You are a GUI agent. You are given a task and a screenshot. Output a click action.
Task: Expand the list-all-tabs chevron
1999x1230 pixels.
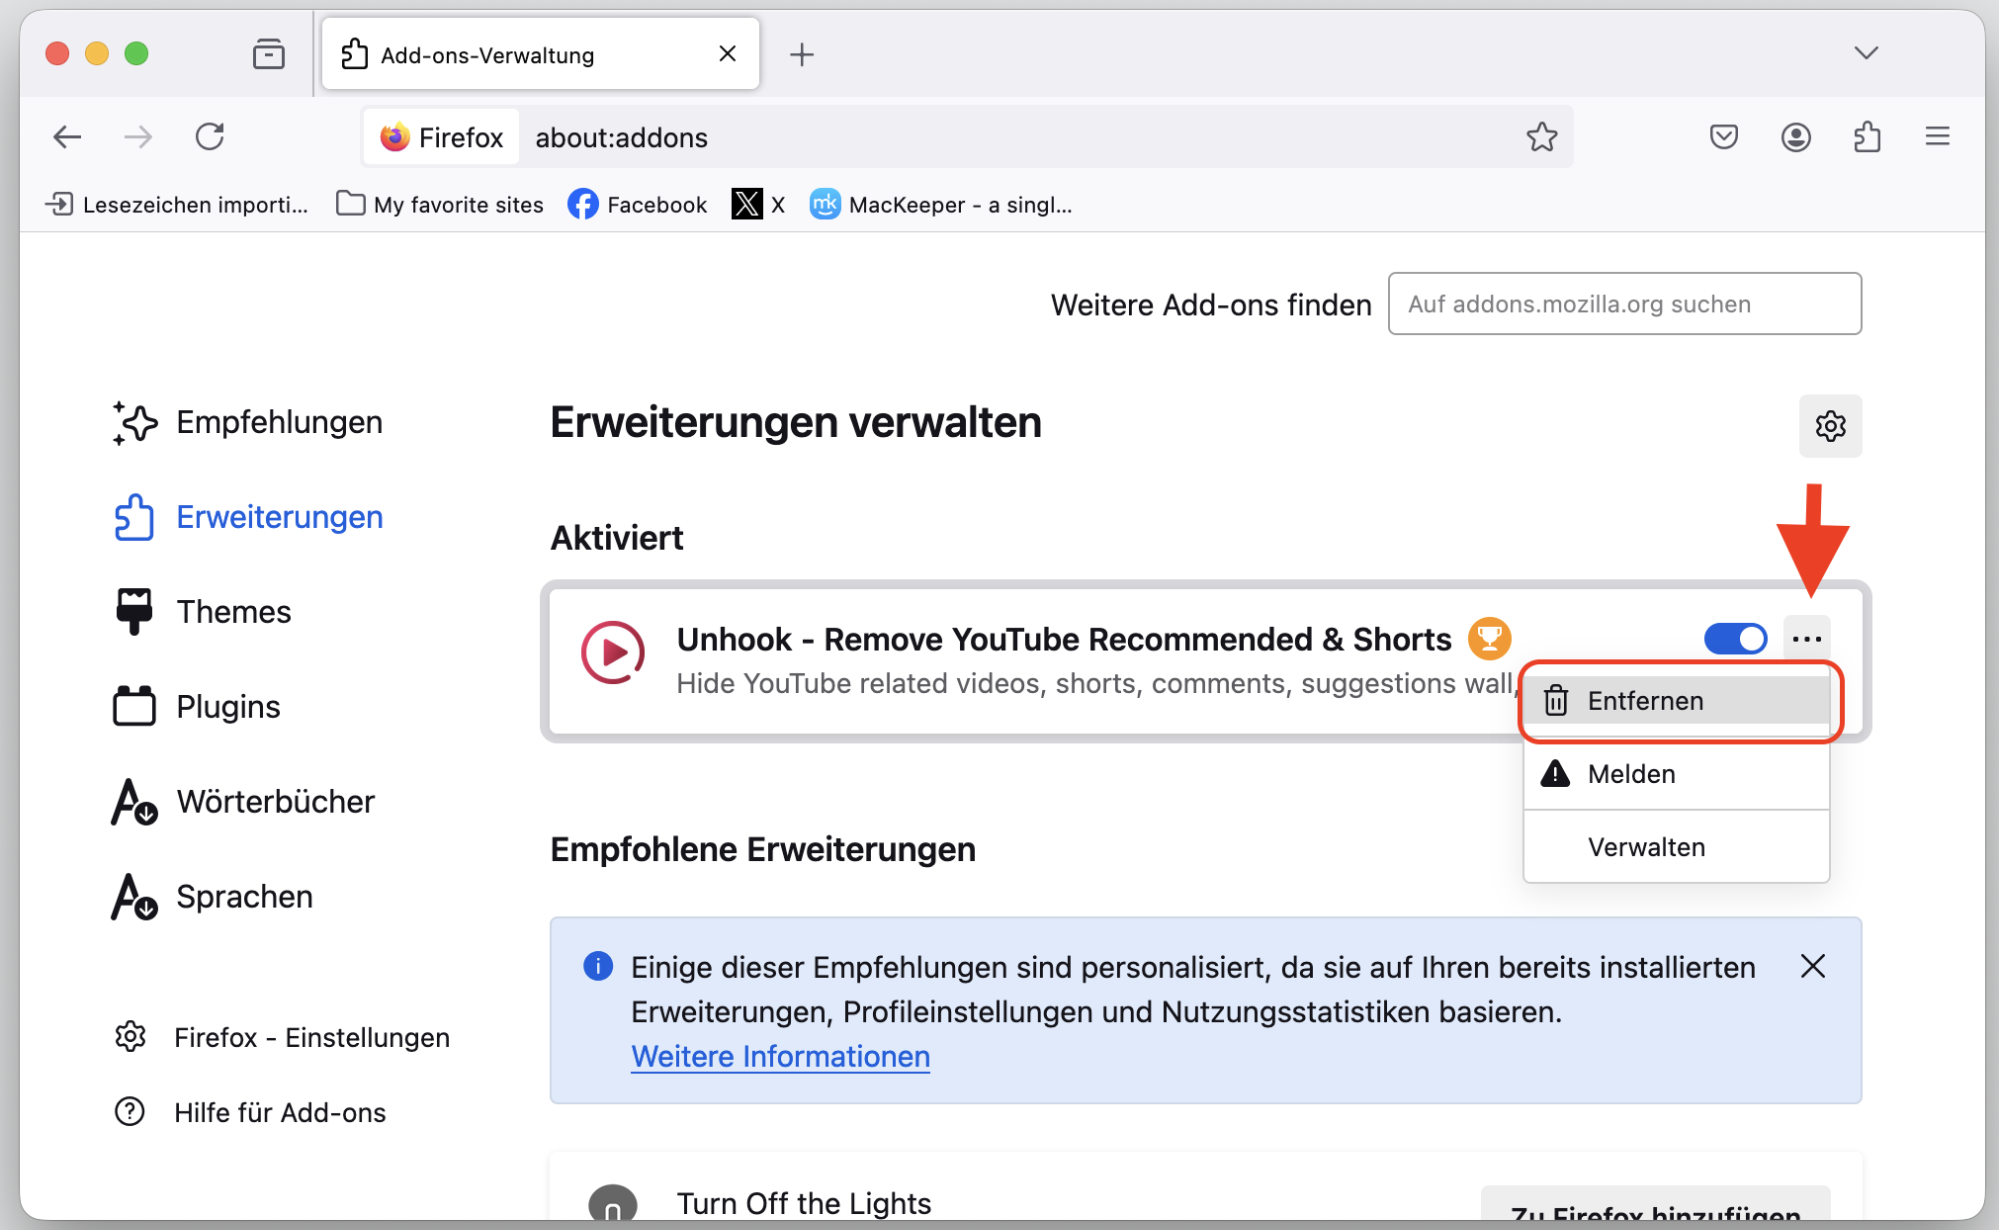point(1865,53)
